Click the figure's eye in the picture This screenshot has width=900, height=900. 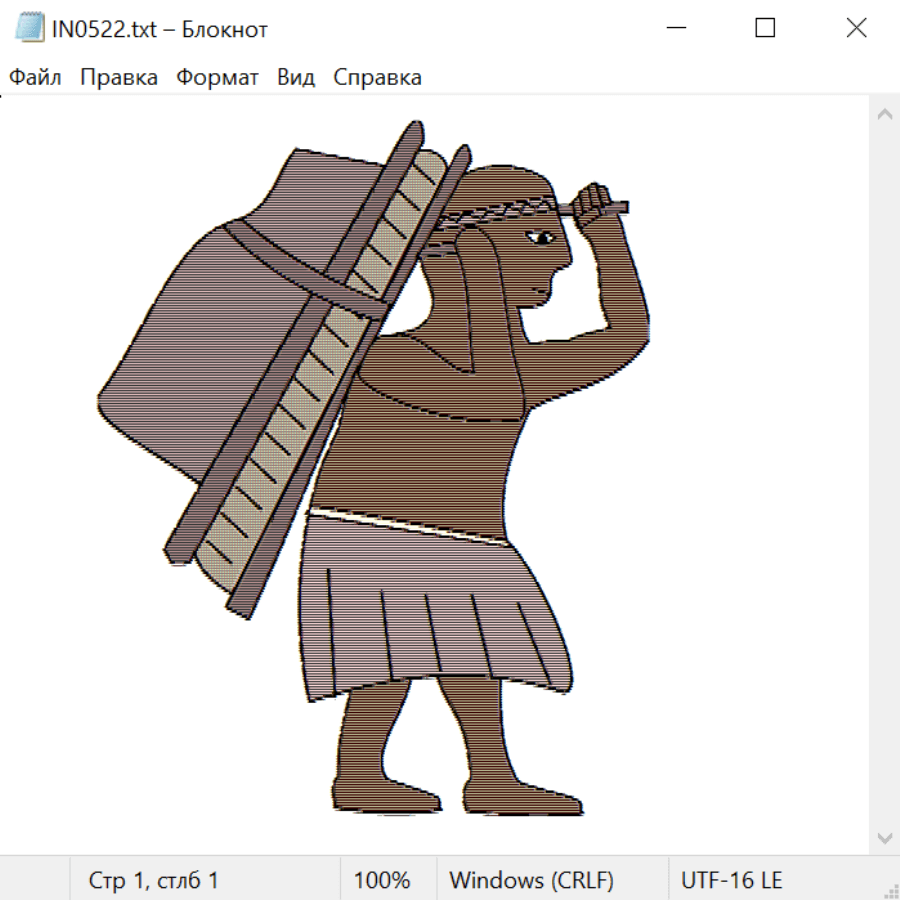(x=542, y=237)
